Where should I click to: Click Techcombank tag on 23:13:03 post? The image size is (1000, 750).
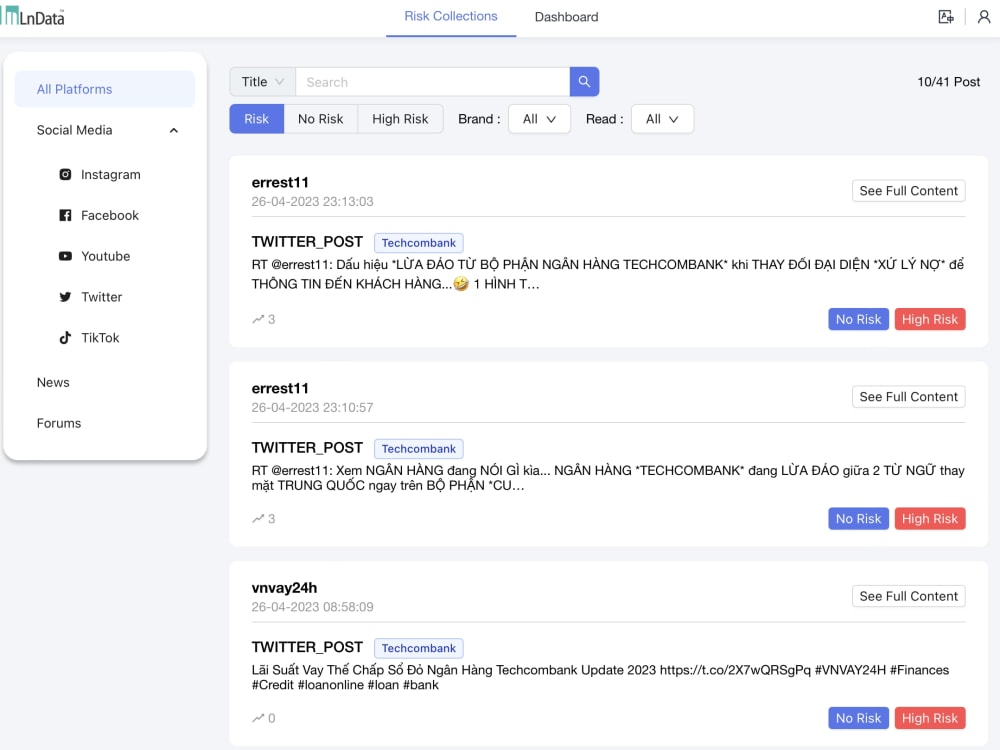tap(418, 242)
